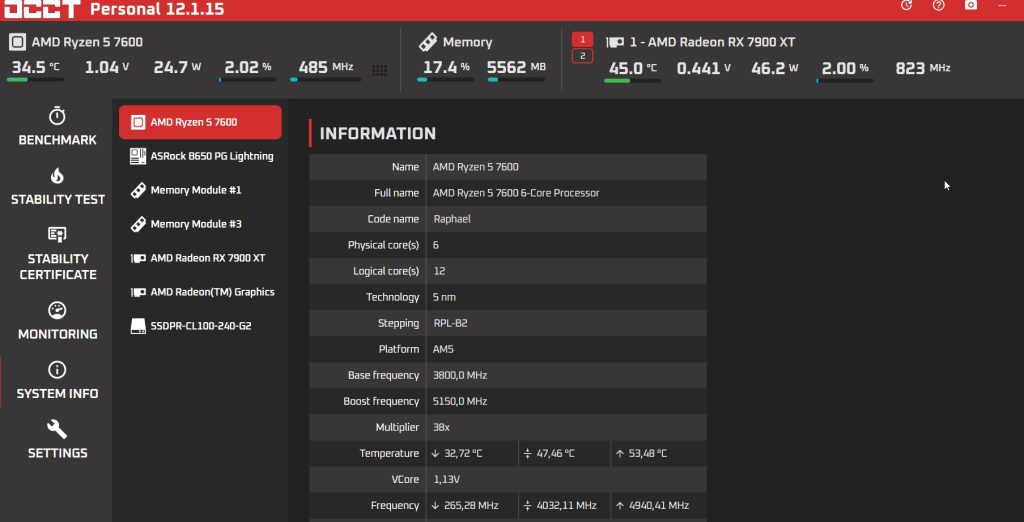Click the INFORMATION heading
The image size is (1024, 522).
[x=377, y=133]
